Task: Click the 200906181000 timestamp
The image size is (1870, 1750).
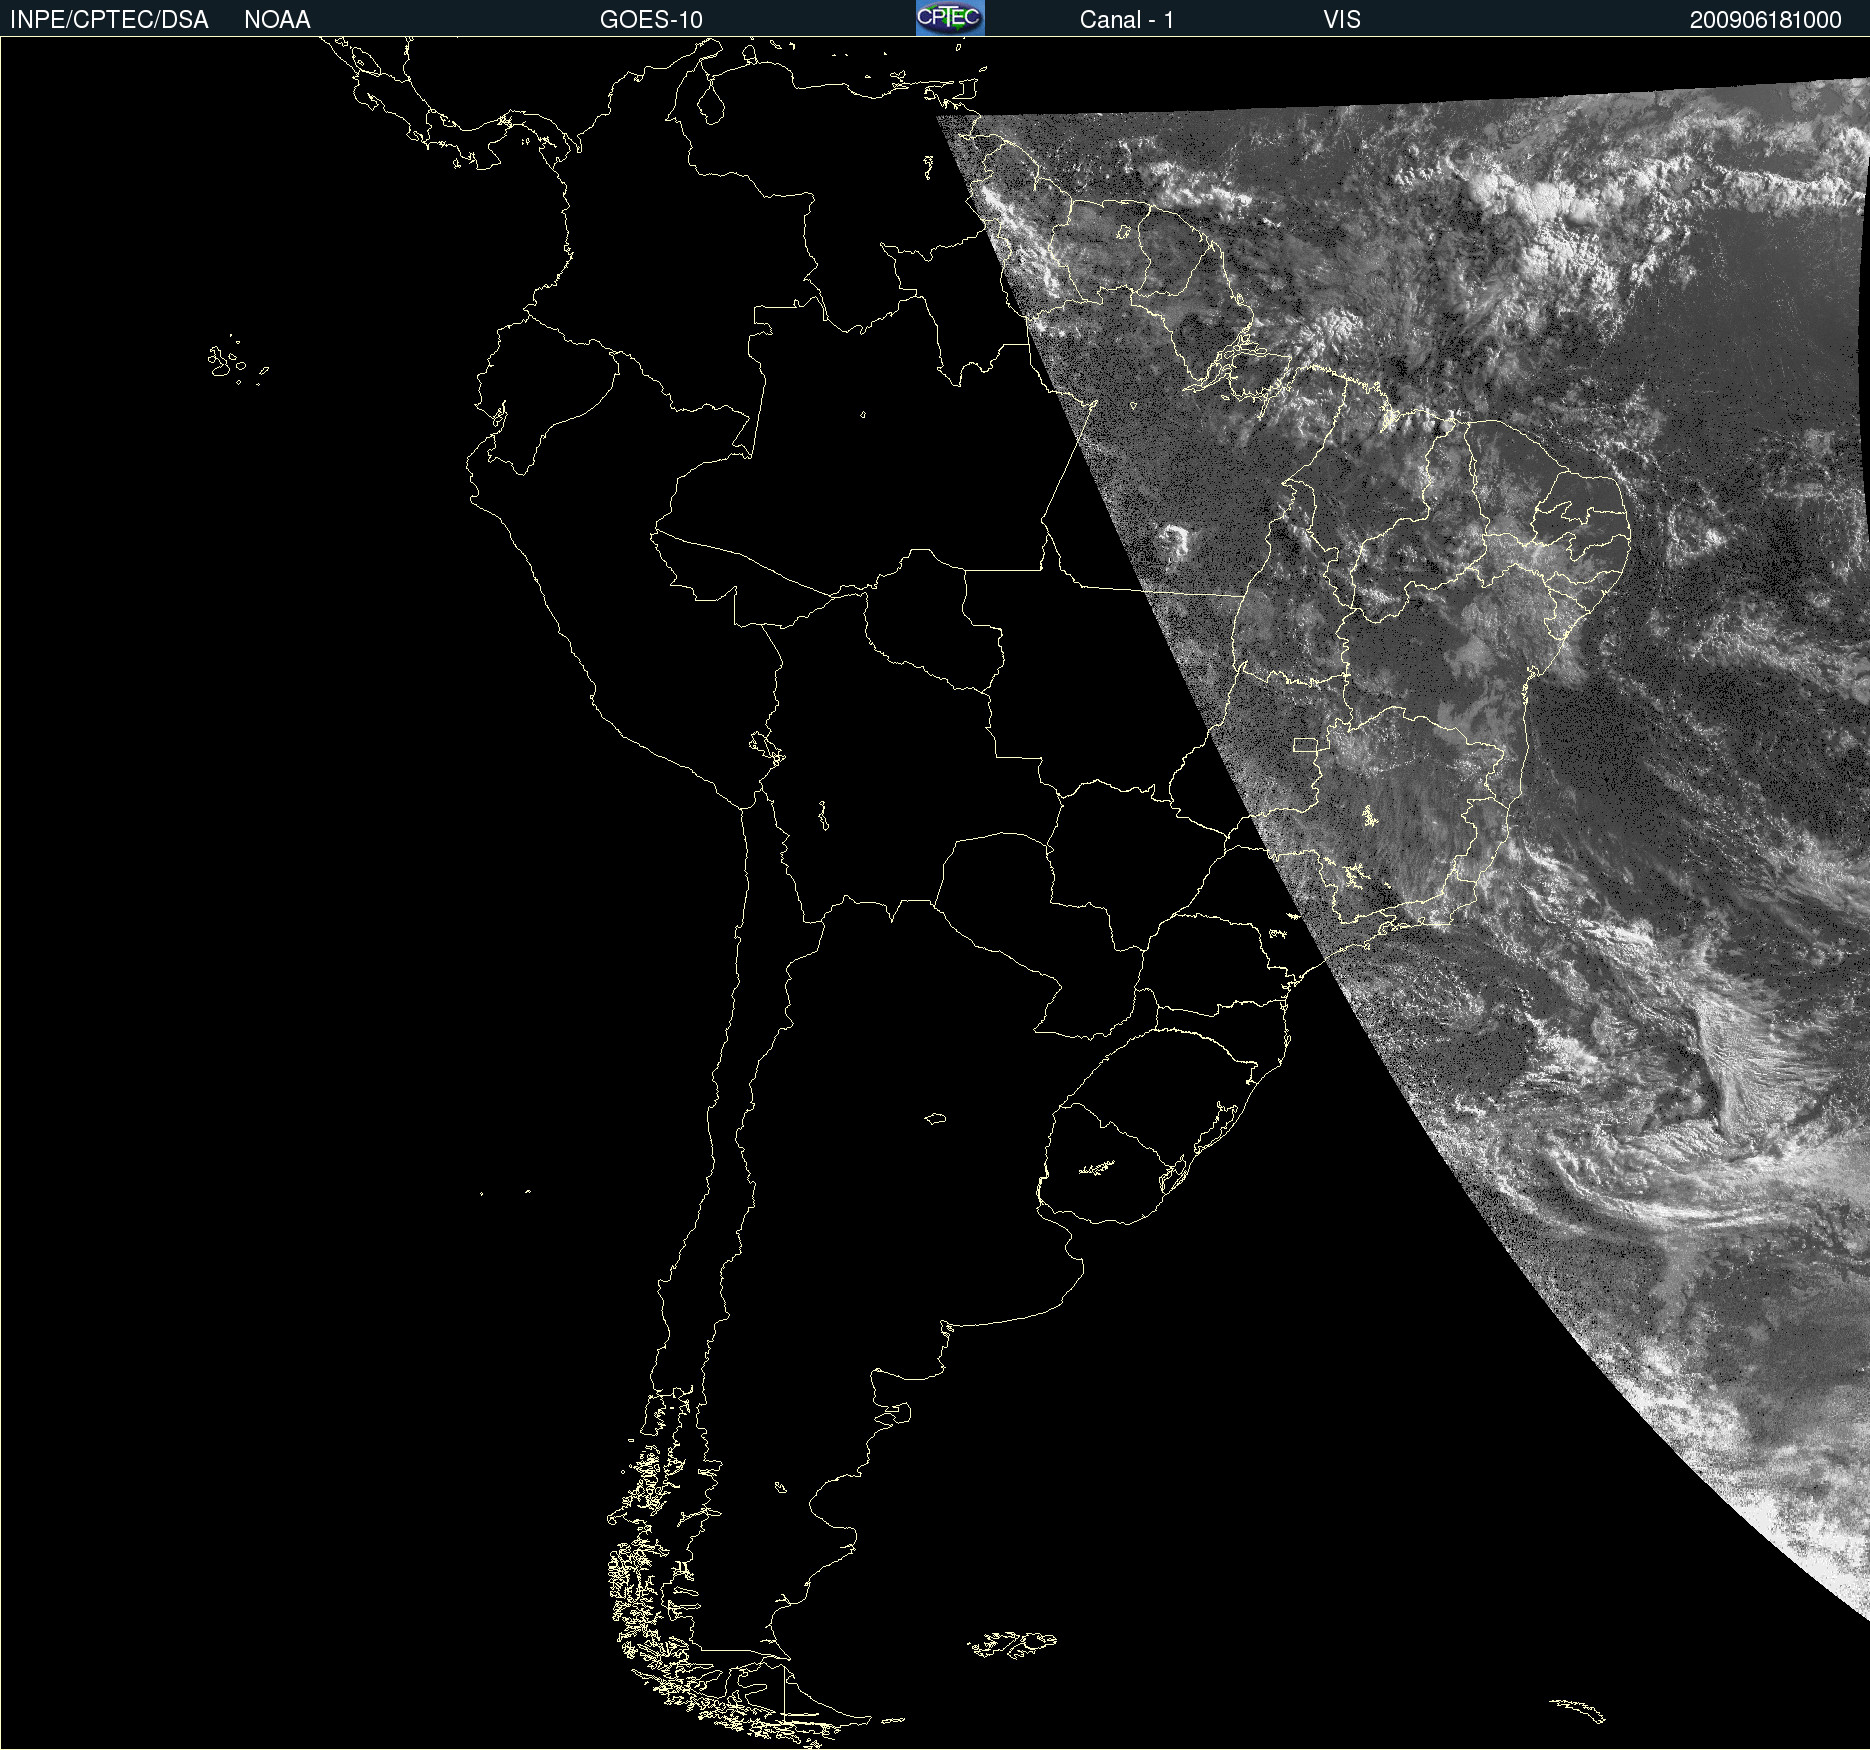Action: click(x=1765, y=20)
